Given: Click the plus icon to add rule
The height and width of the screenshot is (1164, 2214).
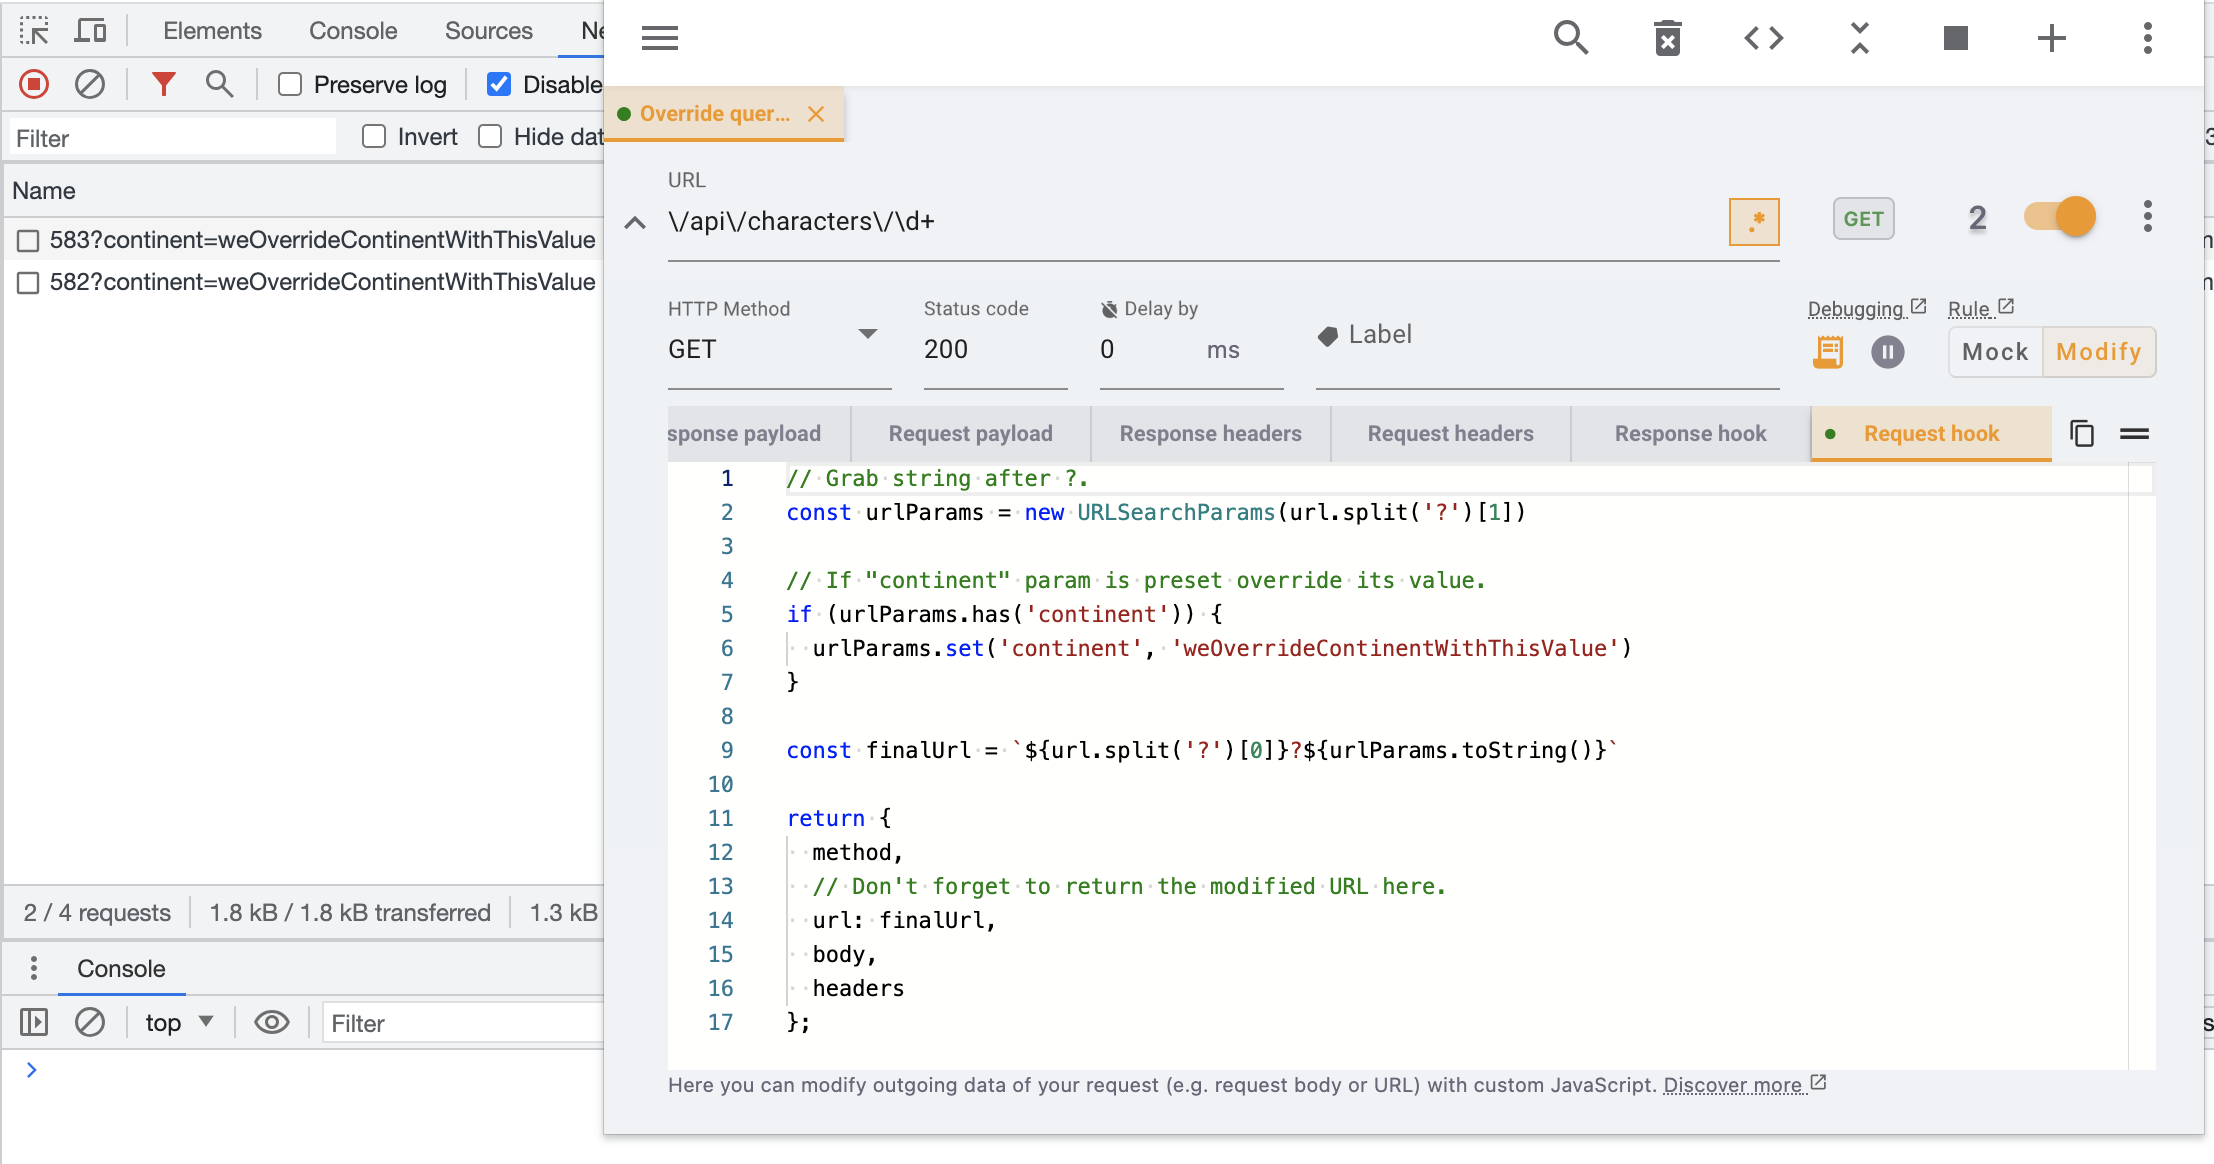Looking at the screenshot, I should tap(2051, 38).
